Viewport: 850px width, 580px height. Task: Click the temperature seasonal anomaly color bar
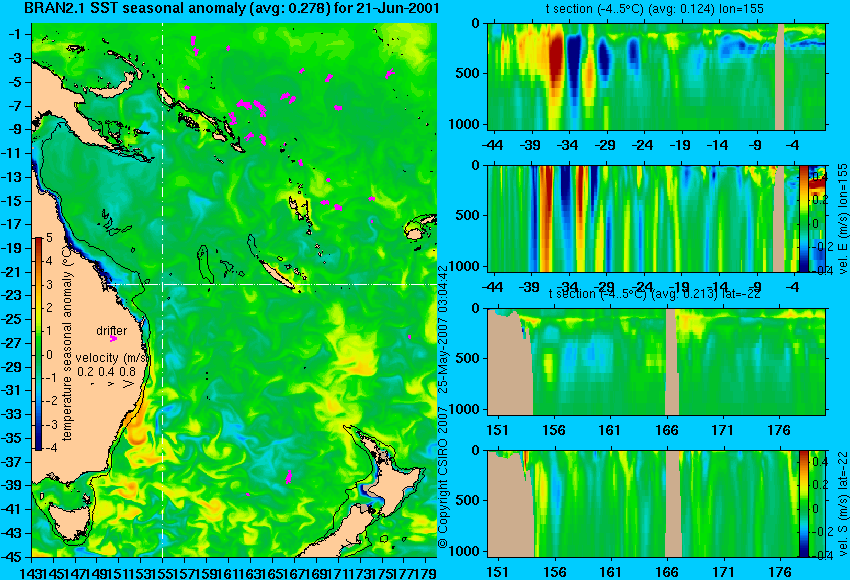click(39, 344)
